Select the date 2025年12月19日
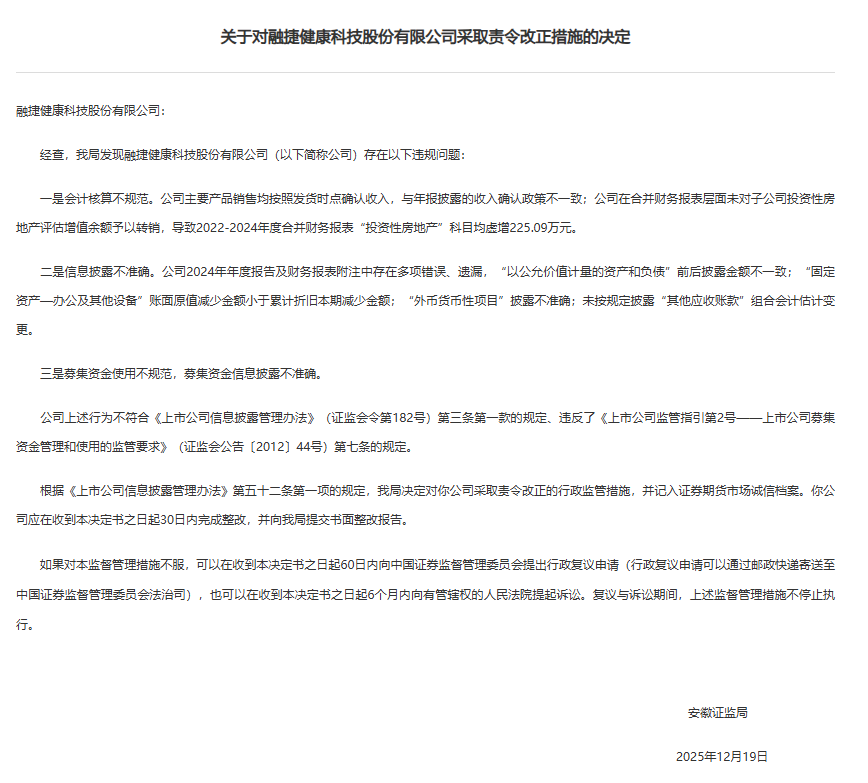 point(722,757)
